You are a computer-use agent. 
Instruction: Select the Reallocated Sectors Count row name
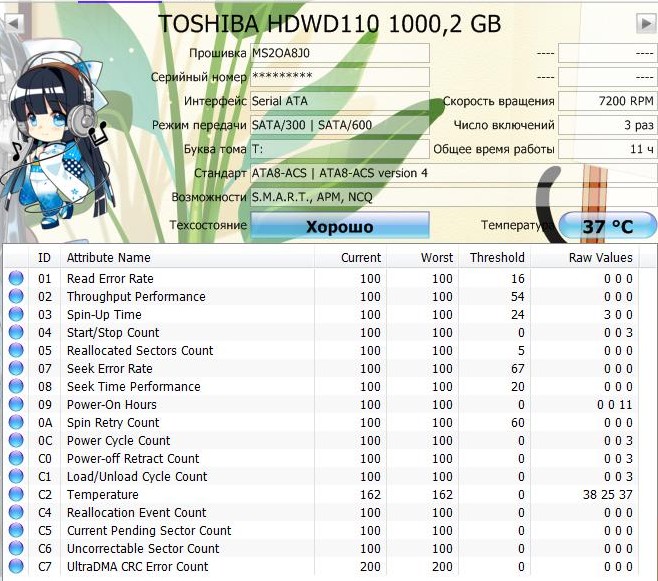coord(140,351)
